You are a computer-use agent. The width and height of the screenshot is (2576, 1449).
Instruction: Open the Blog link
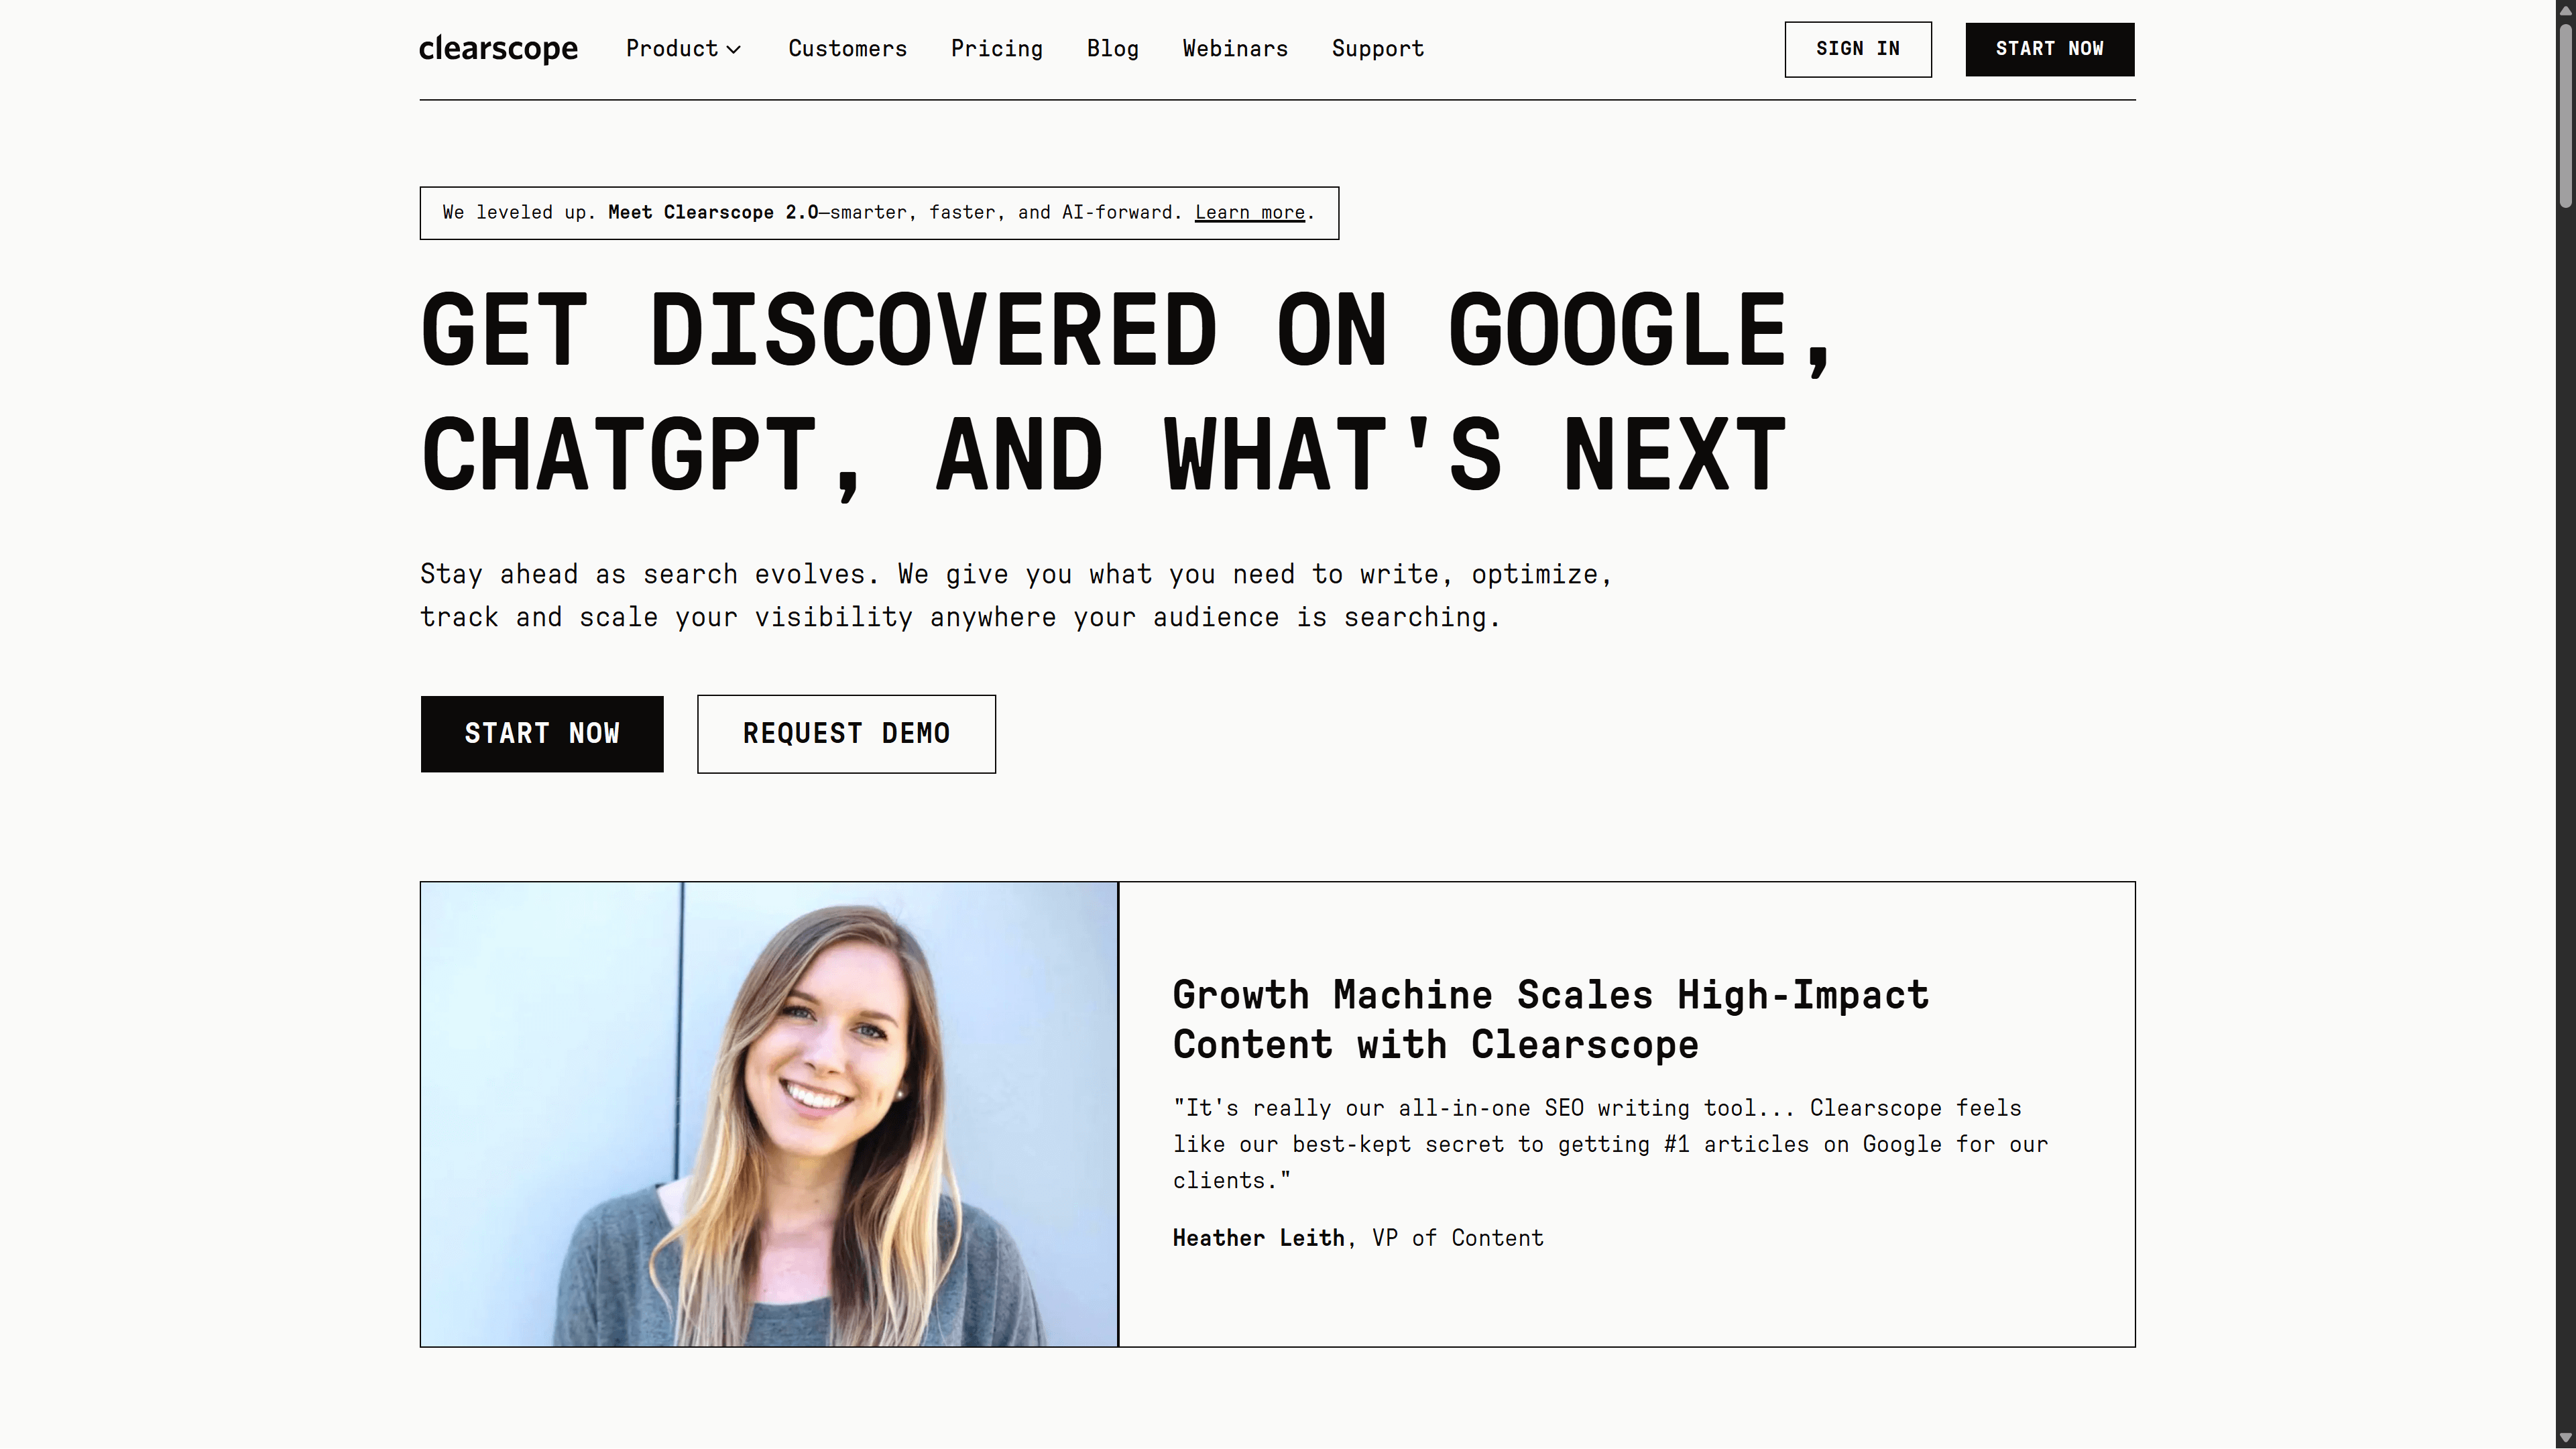coord(1112,48)
